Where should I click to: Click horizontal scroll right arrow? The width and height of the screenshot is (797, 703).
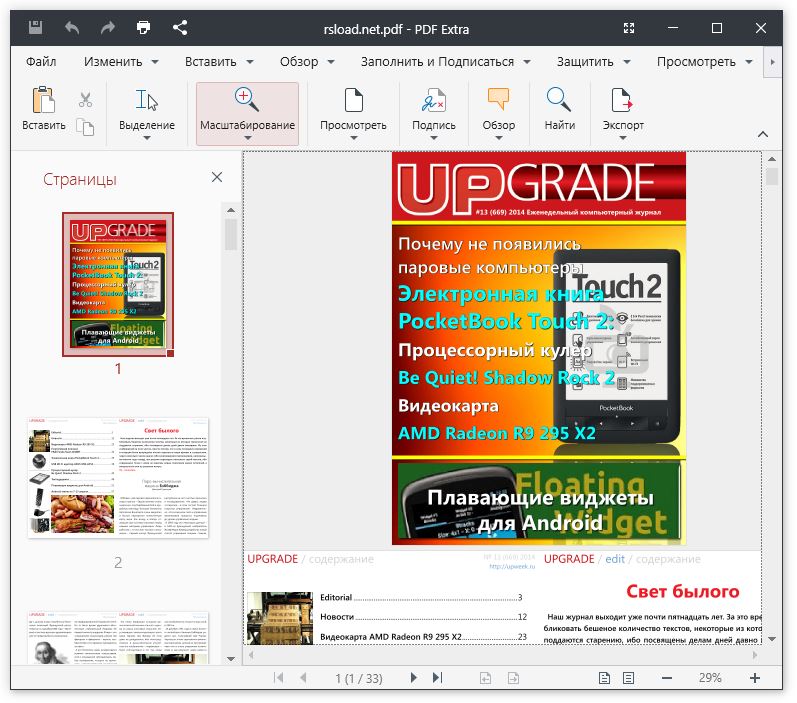pyautogui.click(x=755, y=655)
